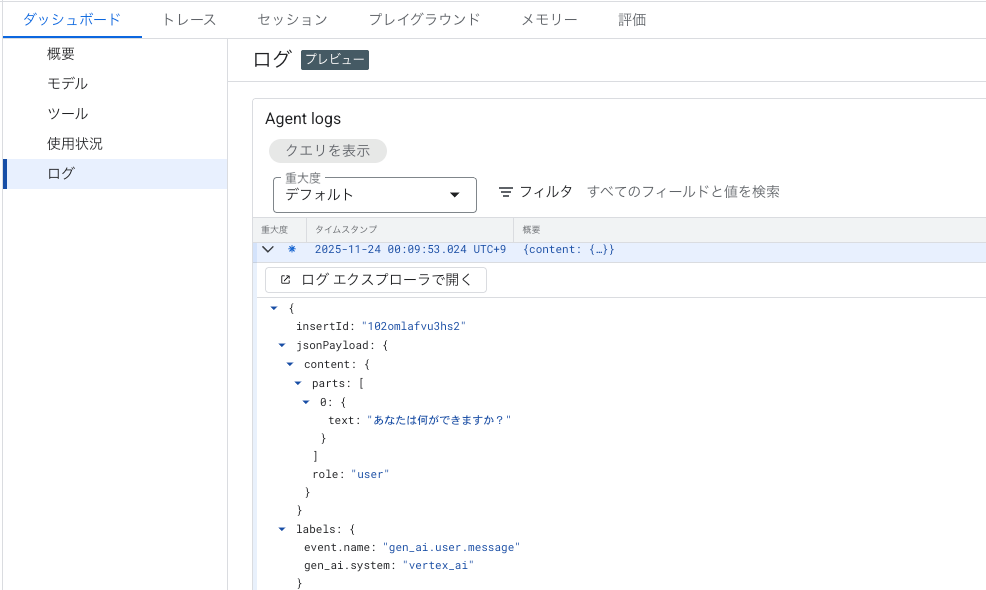Screen dimensions: 986x590
Task: Click the filter icon beside フィルタ
Action: (x=506, y=192)
